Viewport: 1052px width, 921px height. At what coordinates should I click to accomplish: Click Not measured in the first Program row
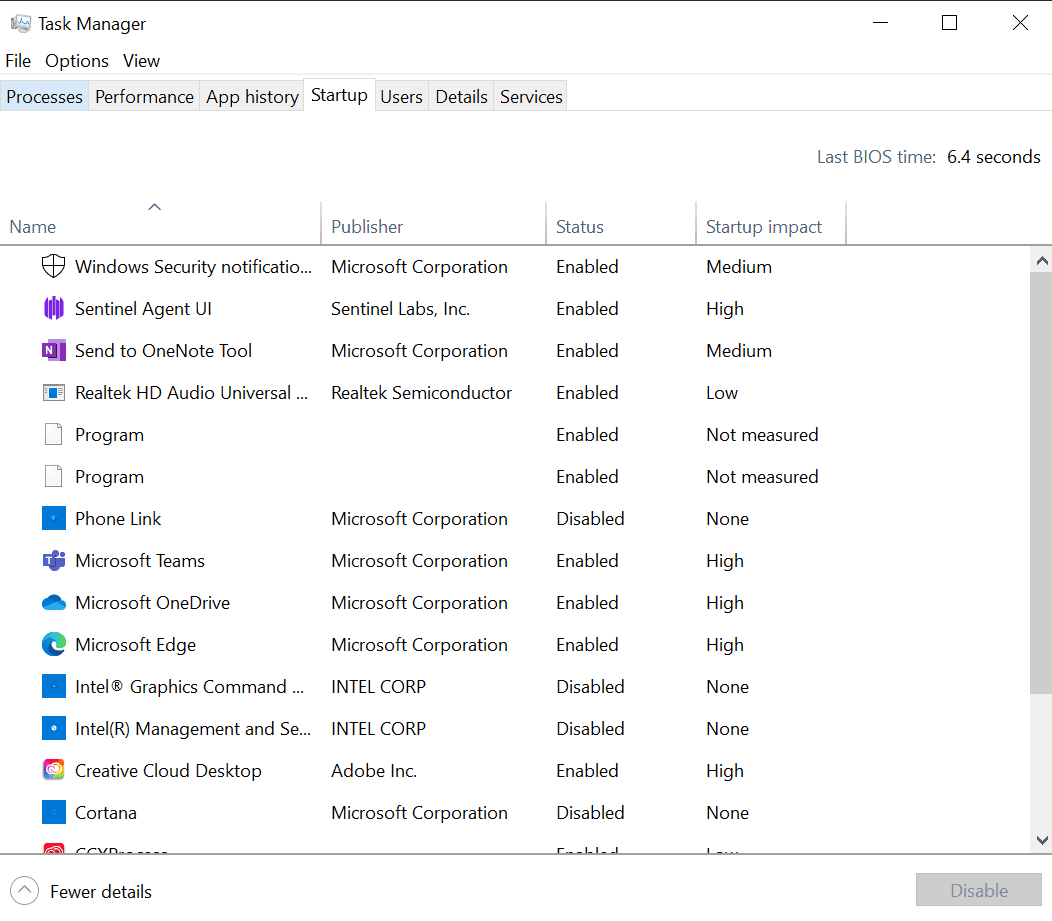(x=762, y=435)
